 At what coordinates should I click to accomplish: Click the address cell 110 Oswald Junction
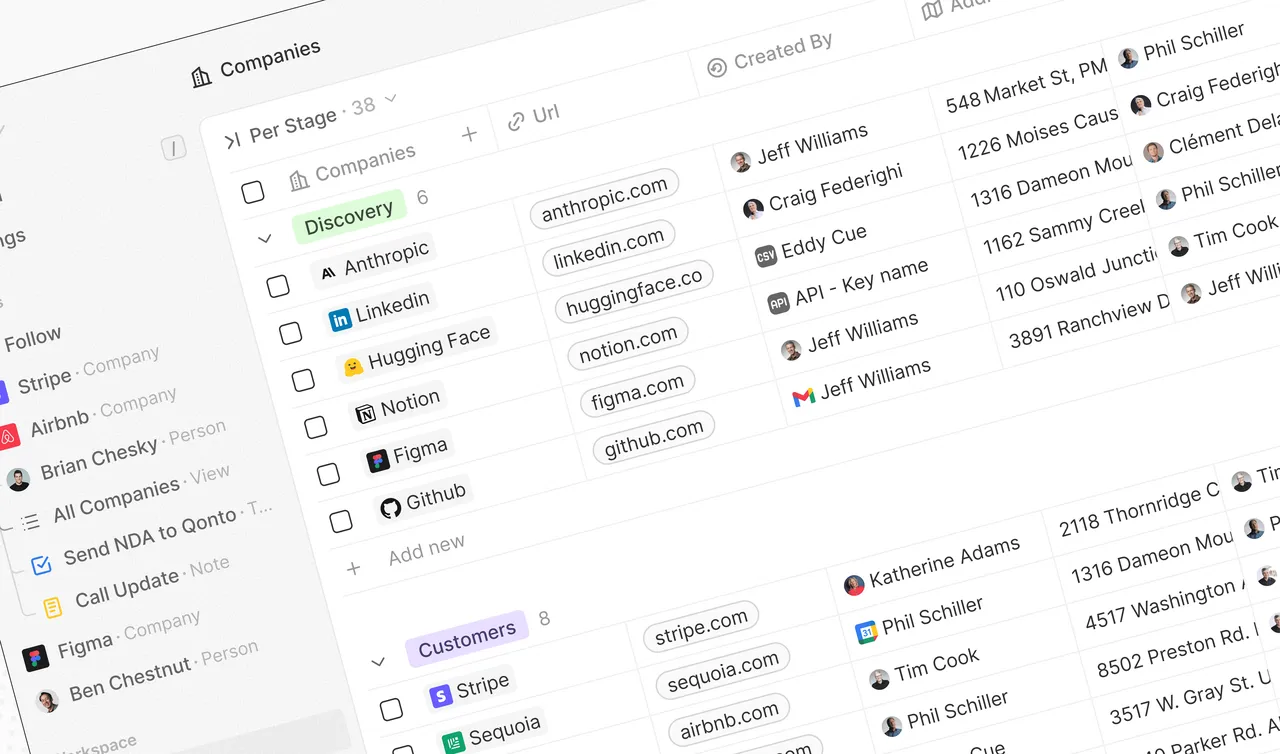1077,274
